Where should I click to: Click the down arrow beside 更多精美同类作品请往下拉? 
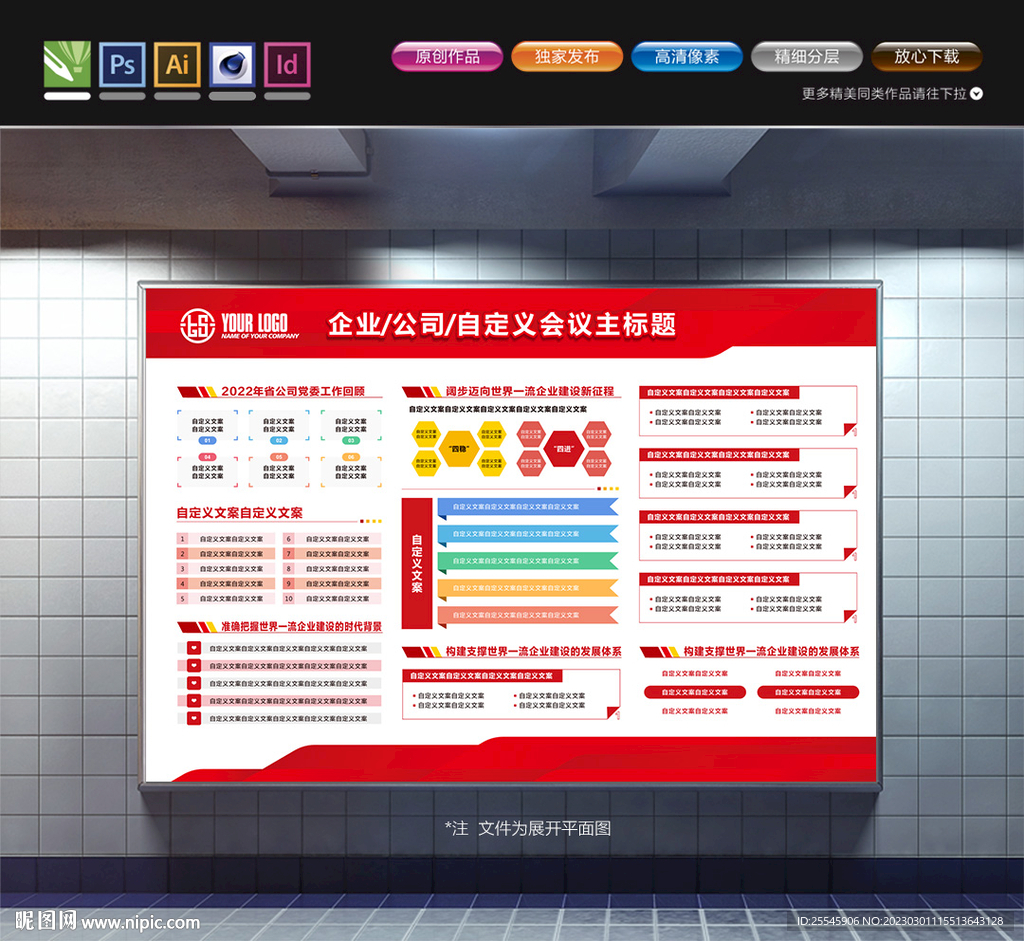[x=977, y=94]
